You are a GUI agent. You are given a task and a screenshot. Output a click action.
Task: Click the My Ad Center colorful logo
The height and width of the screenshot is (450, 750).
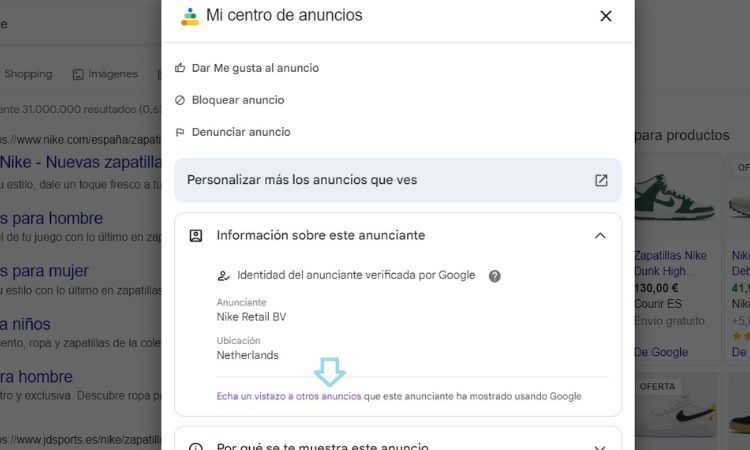tap(190, 16)
